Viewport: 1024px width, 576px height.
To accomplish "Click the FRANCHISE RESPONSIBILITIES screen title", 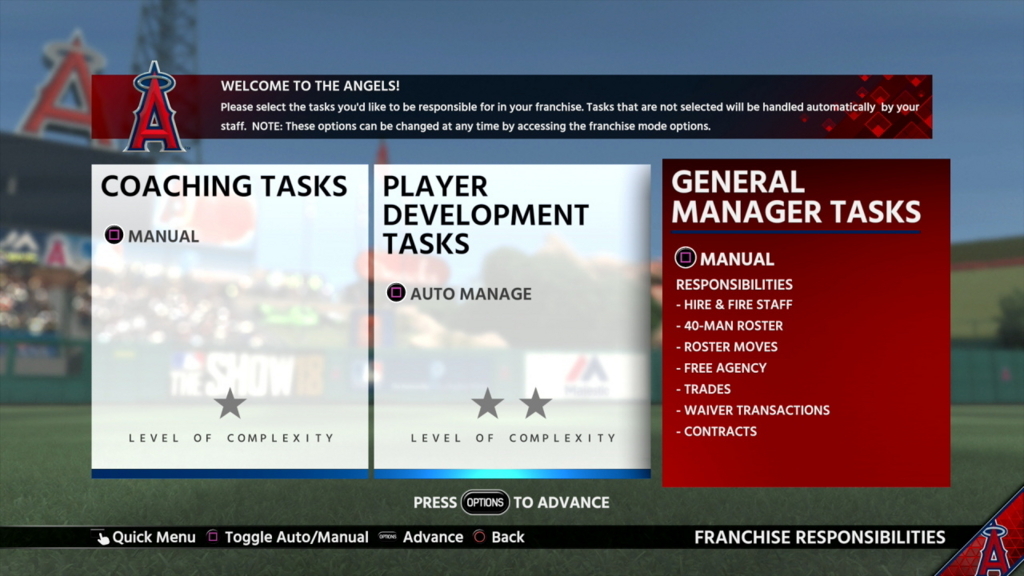I will 820,537.
